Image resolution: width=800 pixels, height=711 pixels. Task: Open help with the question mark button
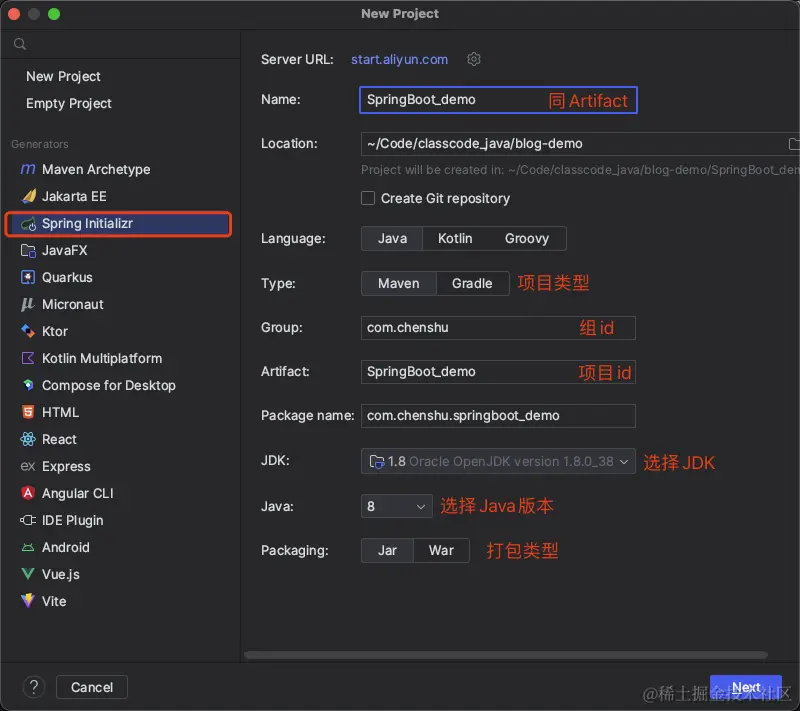(34, 687)
